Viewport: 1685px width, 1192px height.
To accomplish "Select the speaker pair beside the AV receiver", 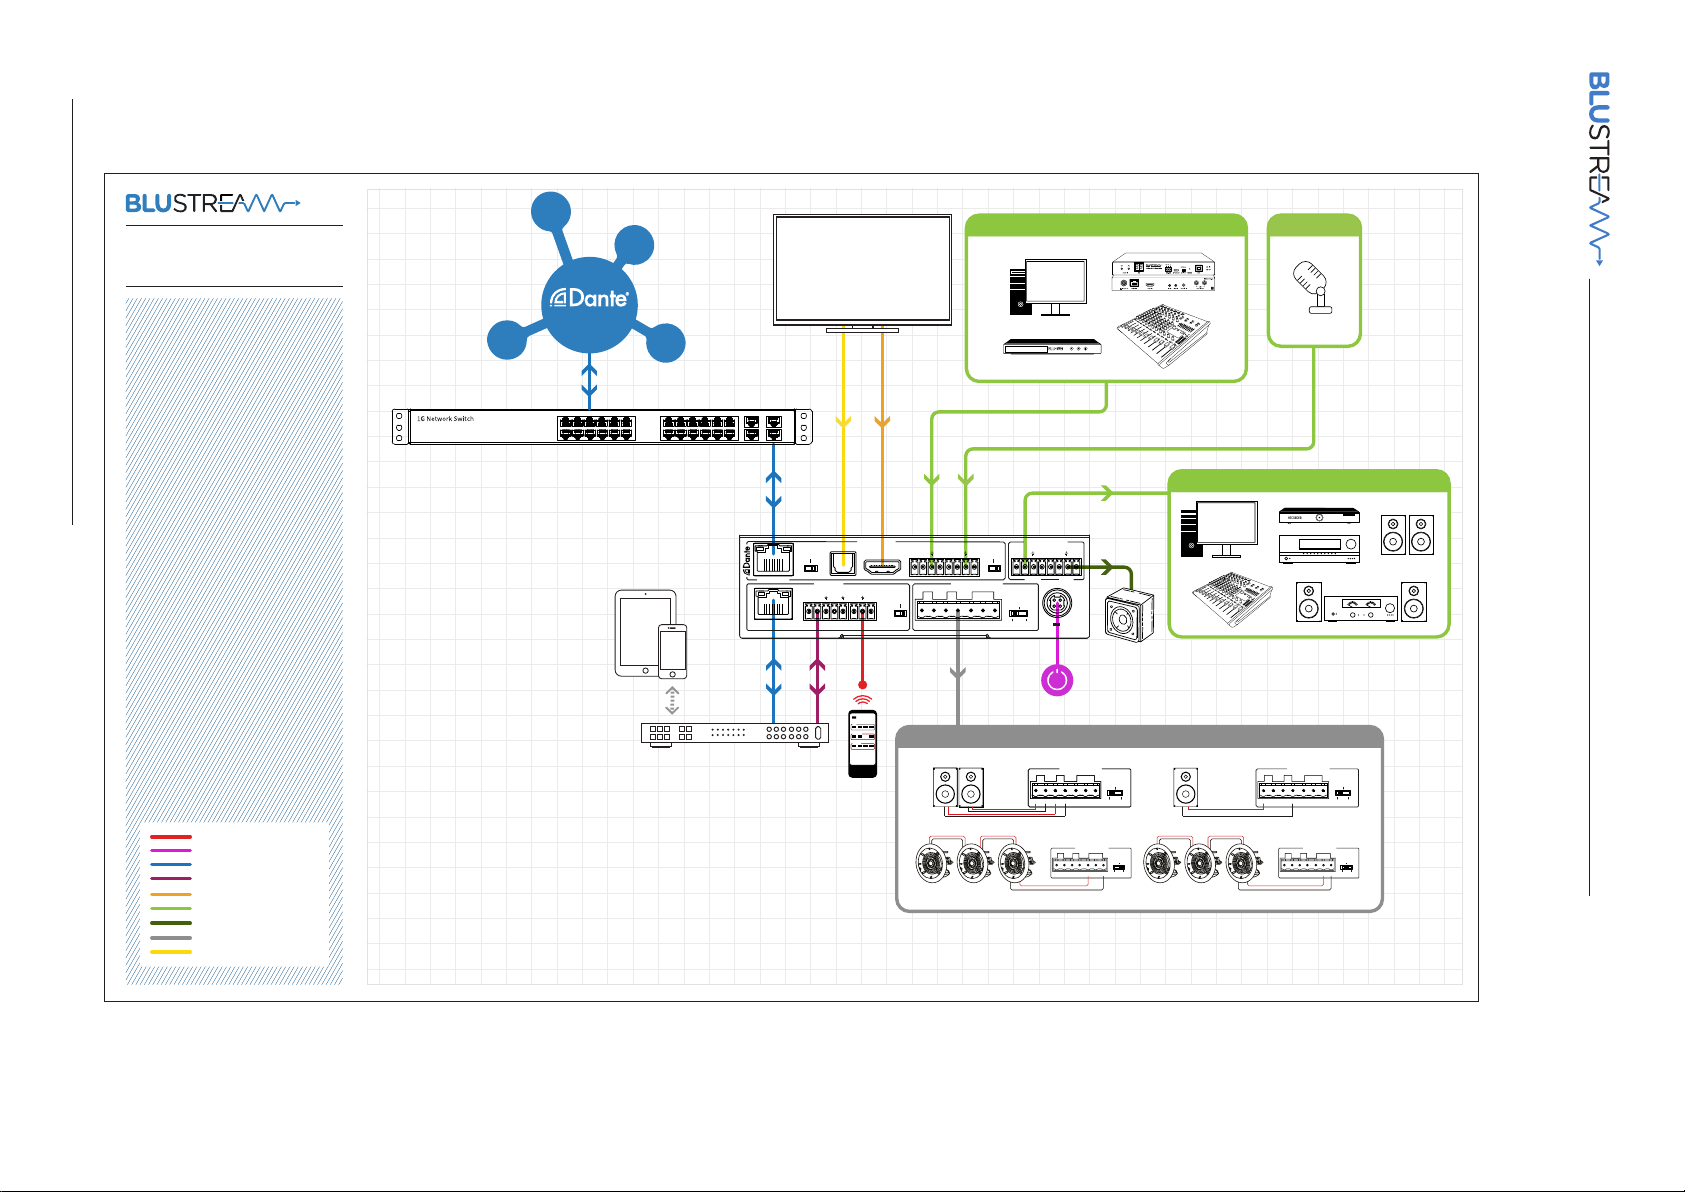I will point(1407,535).
